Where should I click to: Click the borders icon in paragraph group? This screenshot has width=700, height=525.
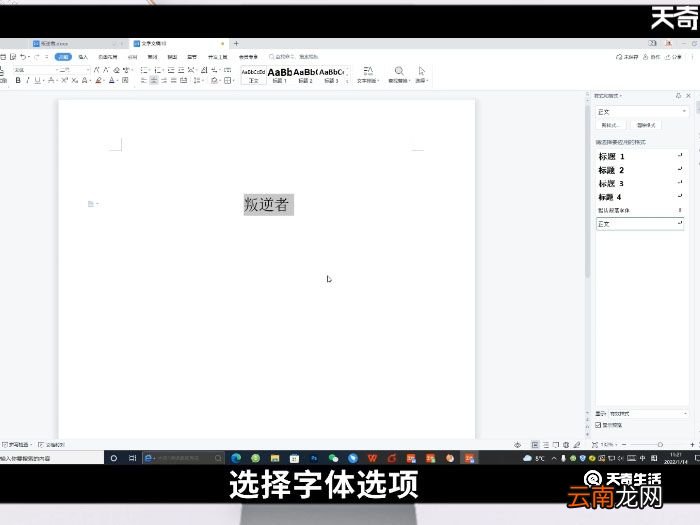[x=228, y=80]
